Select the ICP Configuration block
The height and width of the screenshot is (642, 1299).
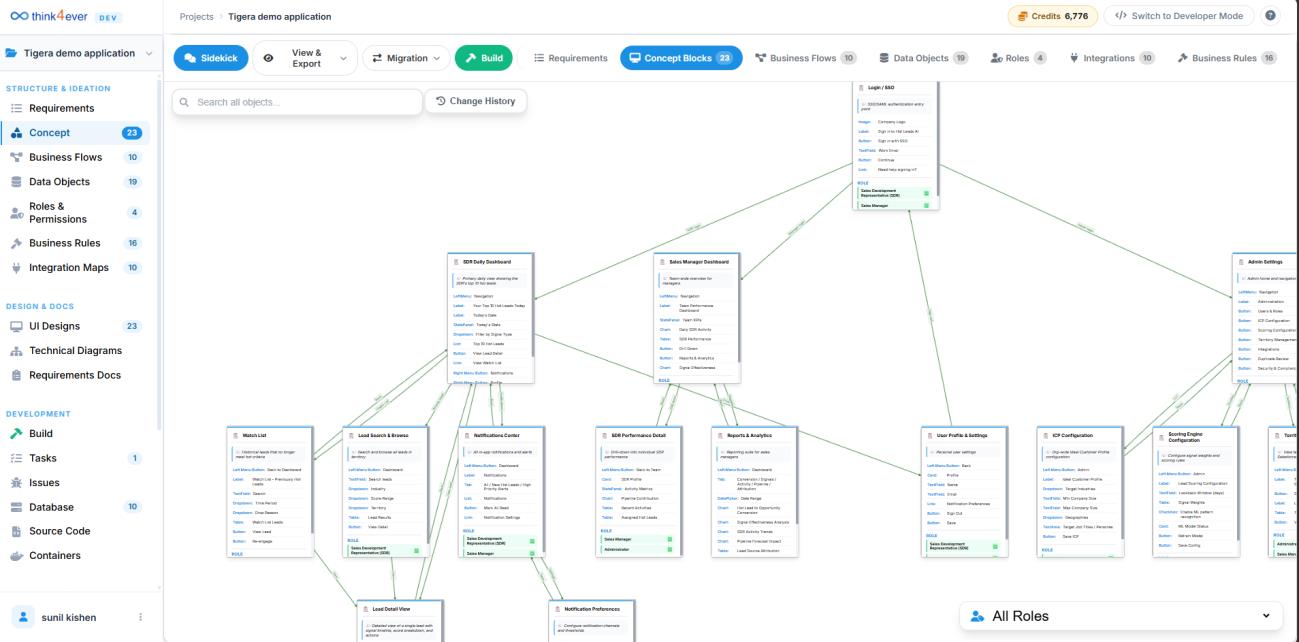pyautogui.click(x=1080, y=491)
